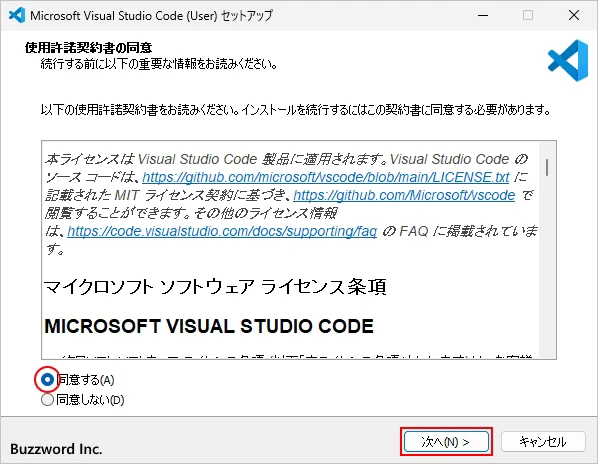Click the Buzzword Inc. label

56,449
